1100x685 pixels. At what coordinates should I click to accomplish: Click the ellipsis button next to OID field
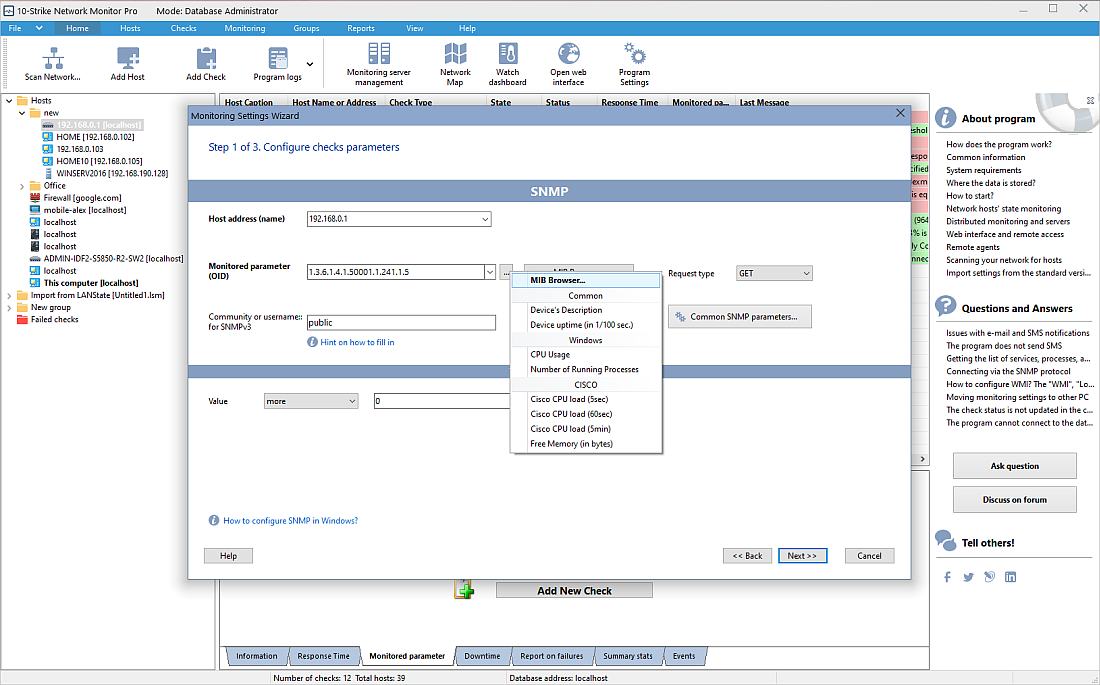[x=506, y=272]
